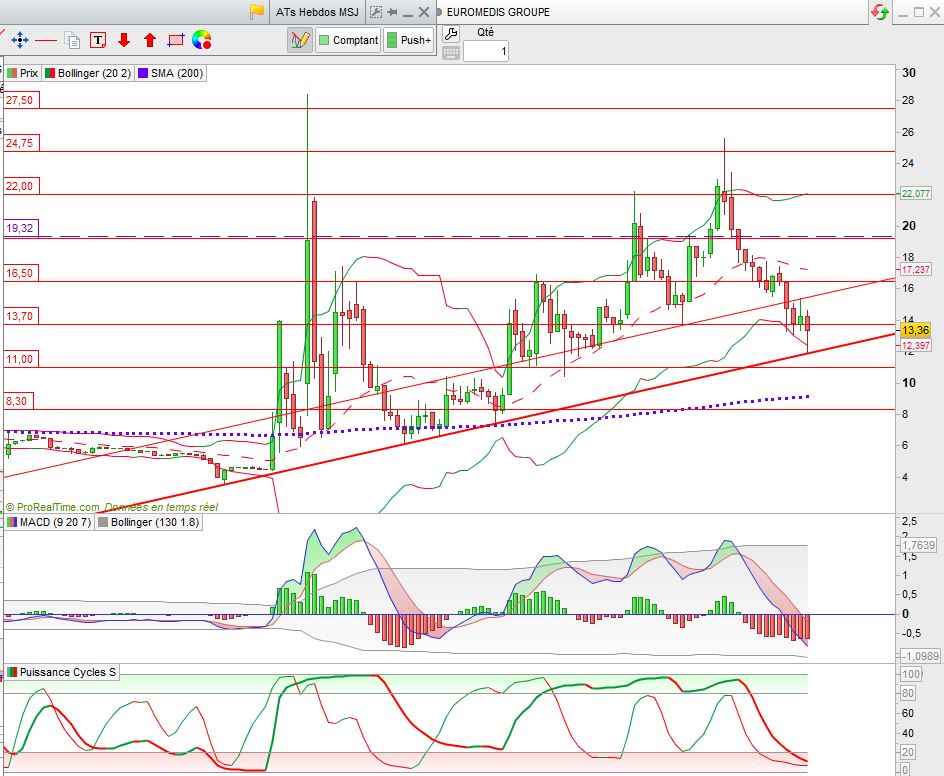Click the 16,50 horizontal line label
This screenshot has width=944, height=776.
click(x=20, y=273)
